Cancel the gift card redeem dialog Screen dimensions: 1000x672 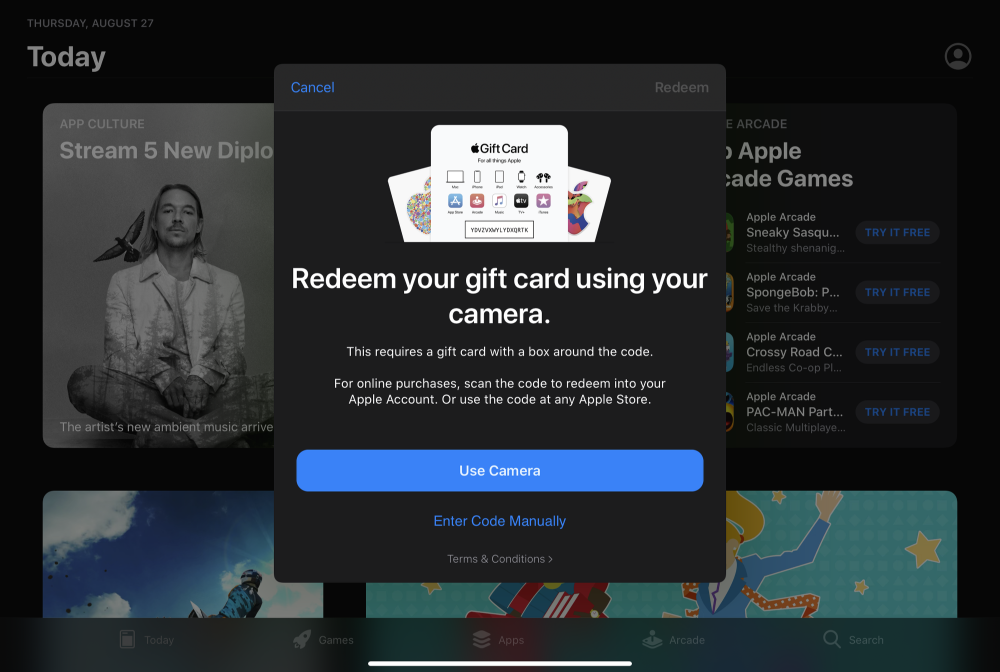point(312,87)
